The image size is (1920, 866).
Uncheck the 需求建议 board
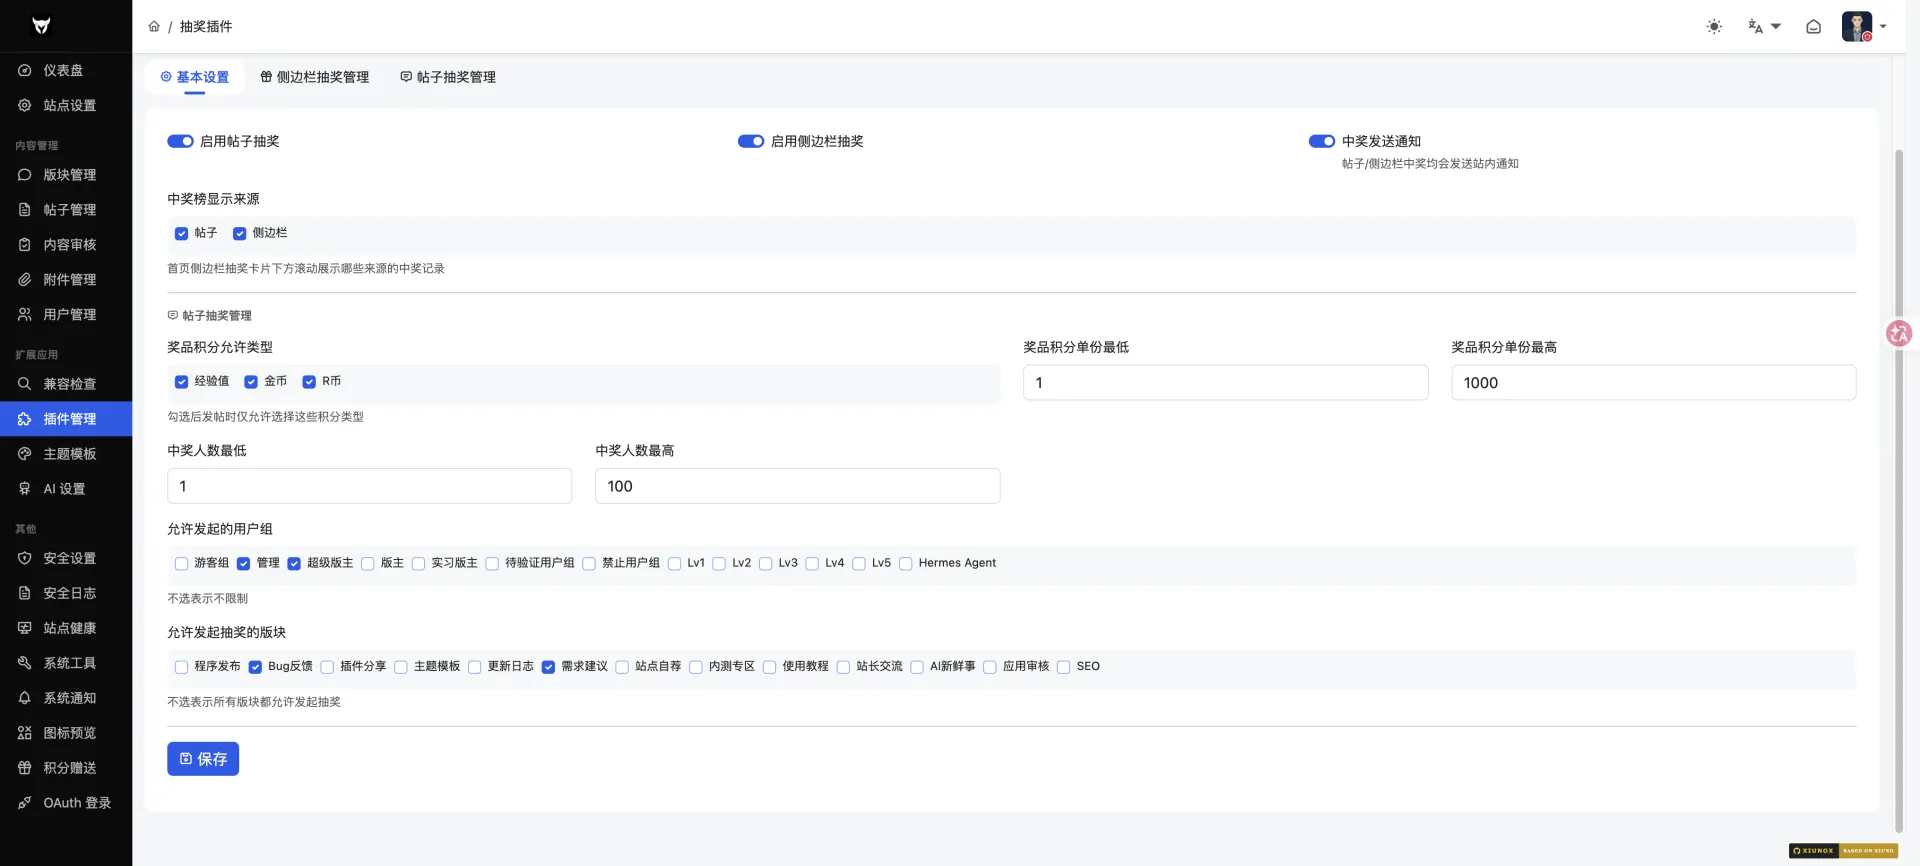548,667
